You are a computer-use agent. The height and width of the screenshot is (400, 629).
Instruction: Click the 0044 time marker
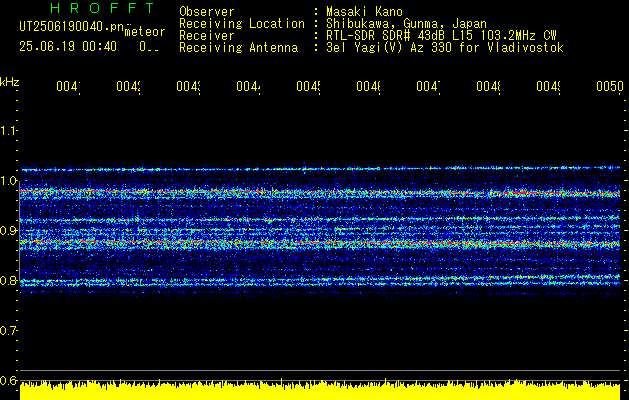(248, 86)
